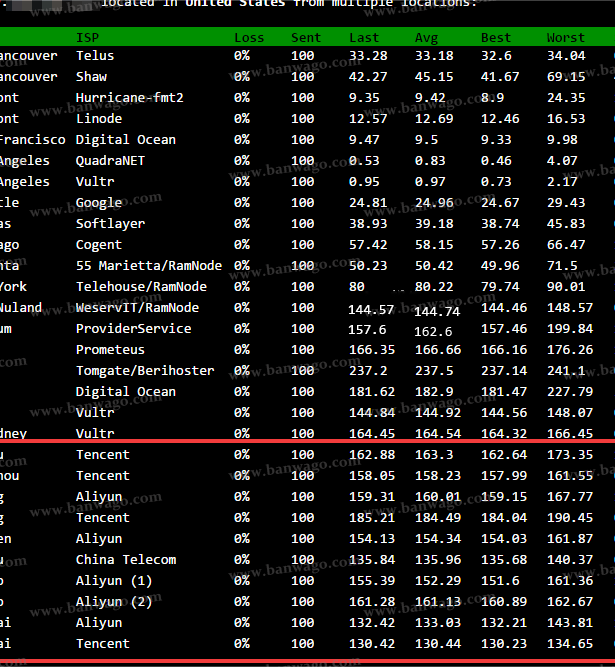
Task: Click the 8.9 best value for Hurricane-fmt2
Action: (493, 98)
